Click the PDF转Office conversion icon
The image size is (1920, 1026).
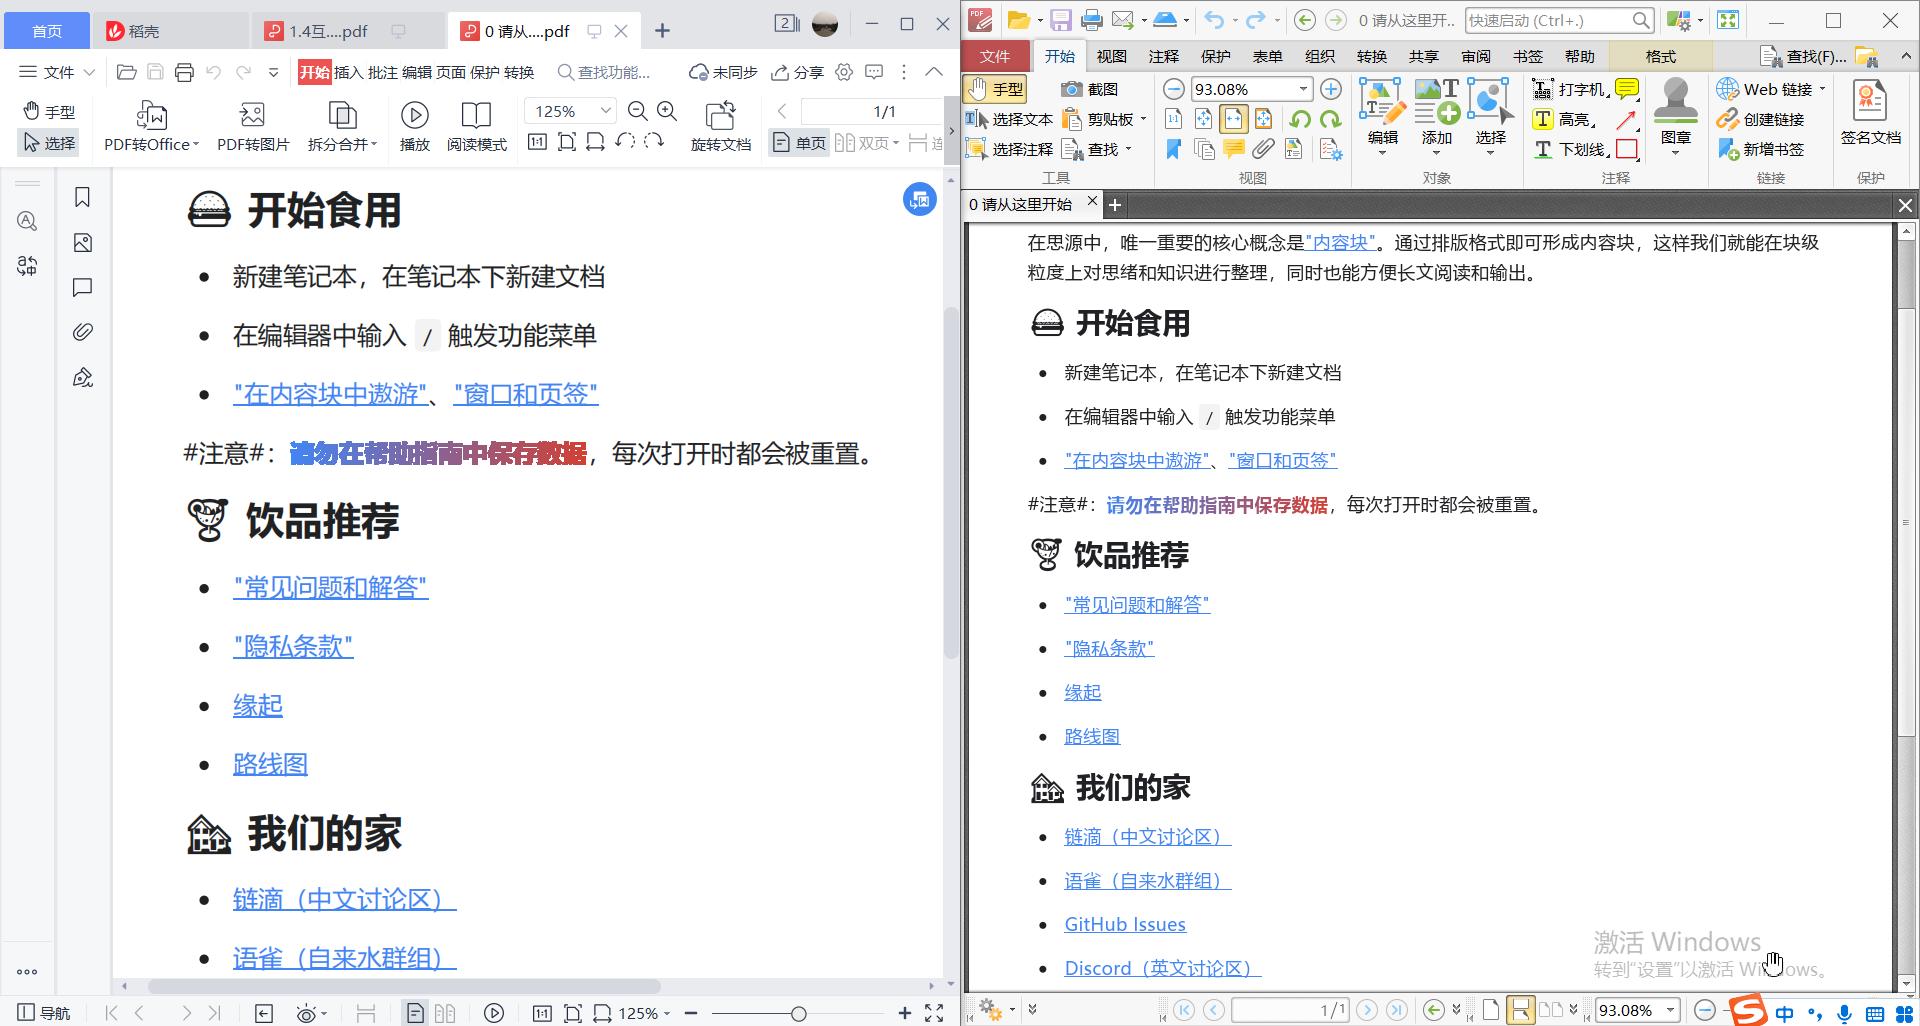point(151,116)
